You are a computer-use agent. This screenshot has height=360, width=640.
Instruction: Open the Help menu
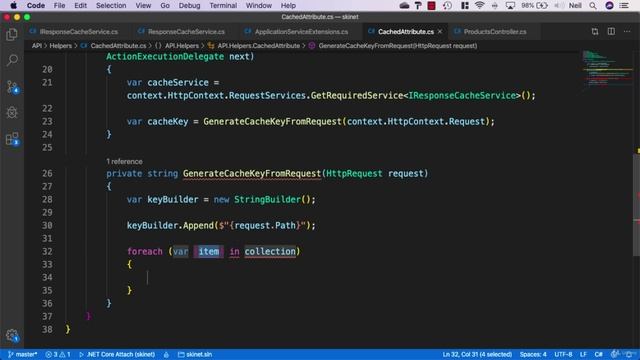coord(288,5)
